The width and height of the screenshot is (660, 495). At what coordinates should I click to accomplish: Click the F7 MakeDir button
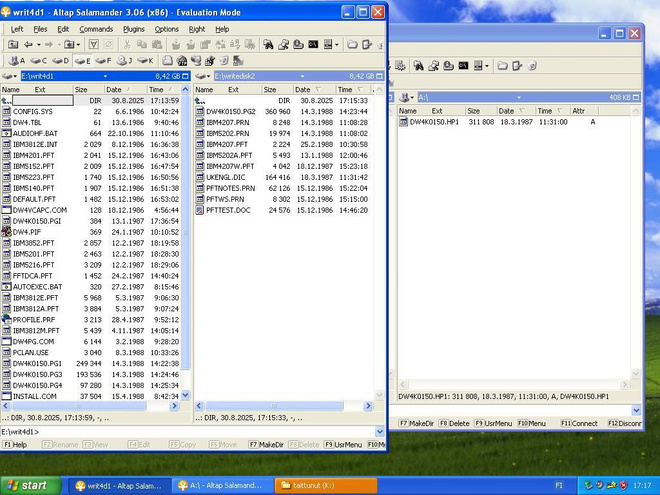pyautogui.click(x=266, y=444)
